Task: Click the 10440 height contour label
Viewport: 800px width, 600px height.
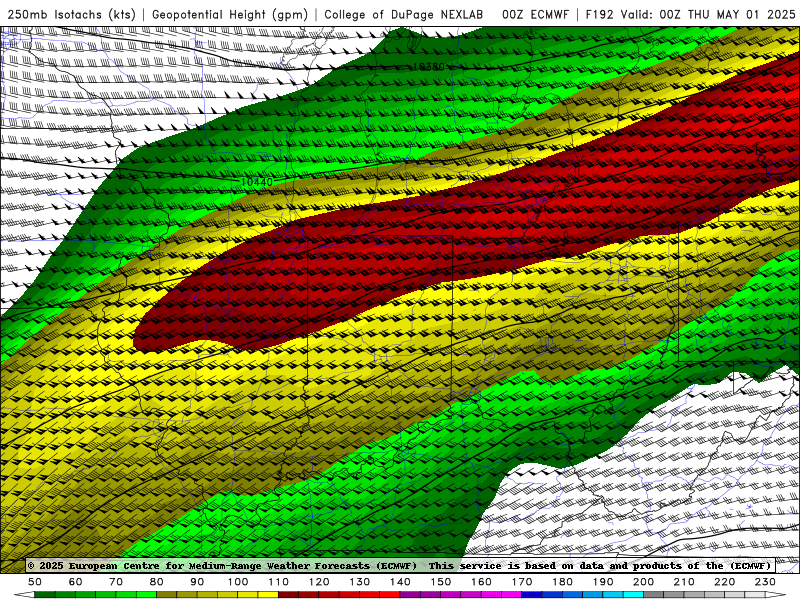Action: click(x=257, y=182)
